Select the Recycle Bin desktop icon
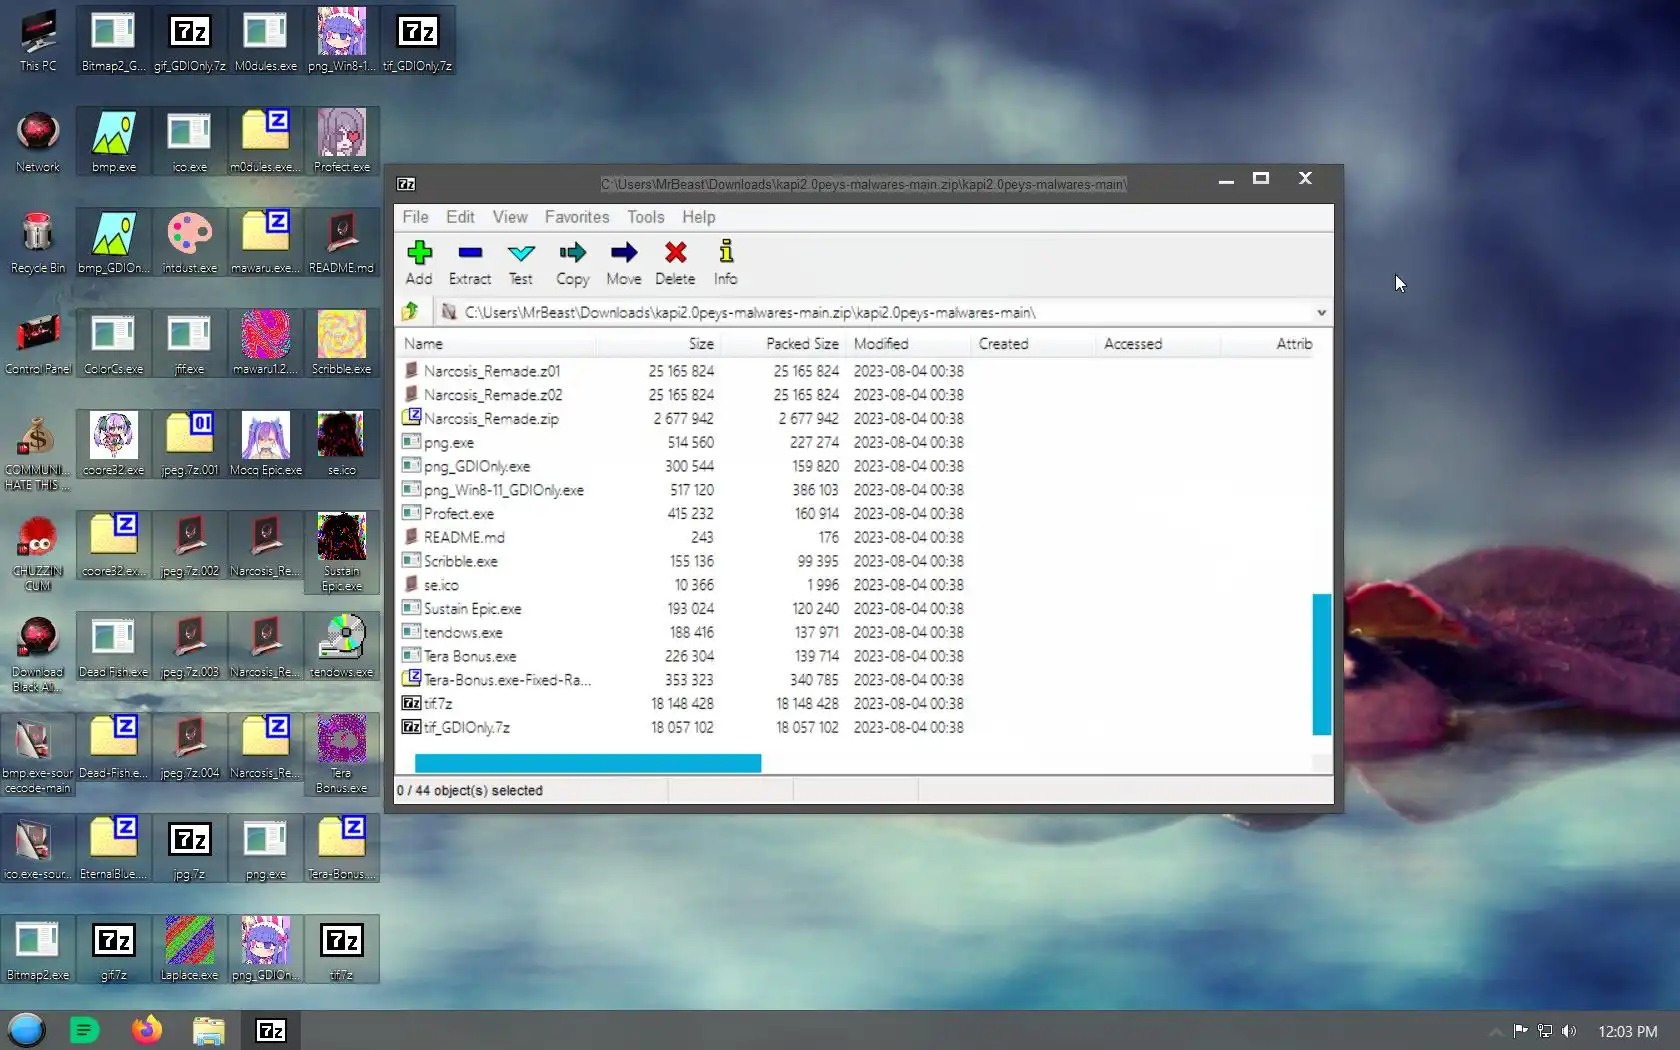The image size is (1680, 1050). (38, 242)
